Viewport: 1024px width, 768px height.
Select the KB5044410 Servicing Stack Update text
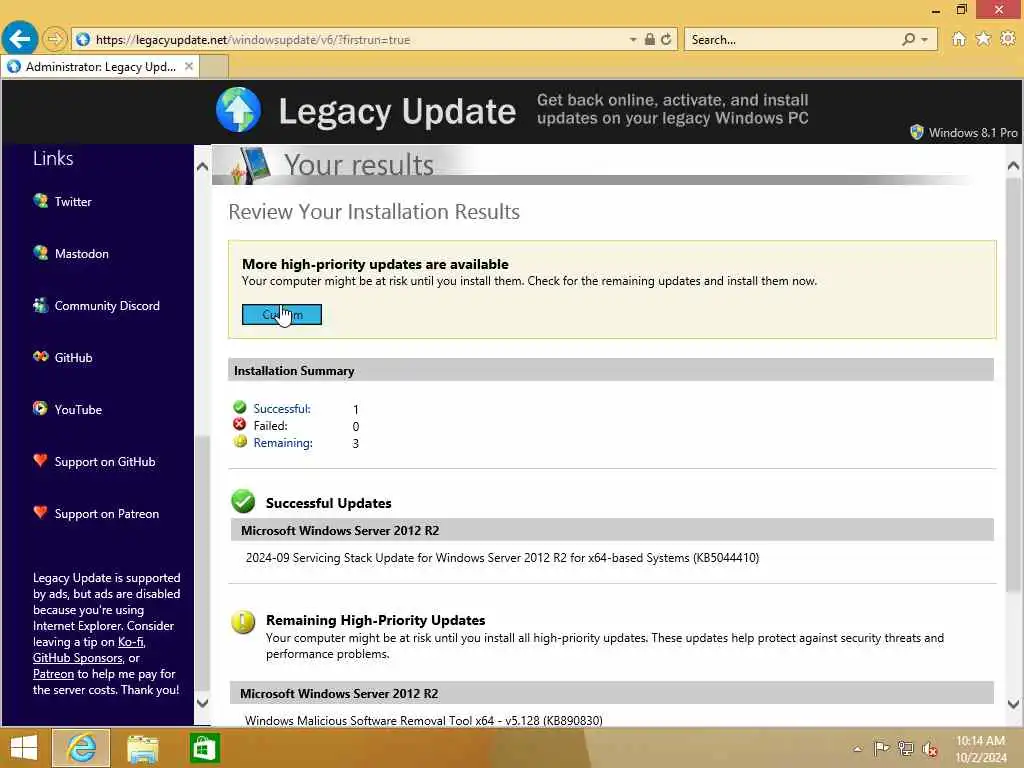[x=502, y=558]
